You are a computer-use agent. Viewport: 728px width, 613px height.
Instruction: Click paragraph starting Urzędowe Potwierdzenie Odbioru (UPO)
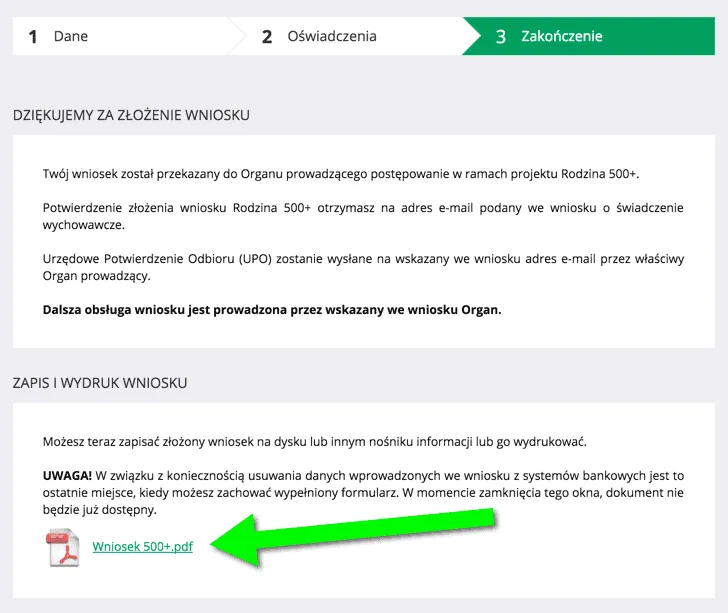coord(363,267)
